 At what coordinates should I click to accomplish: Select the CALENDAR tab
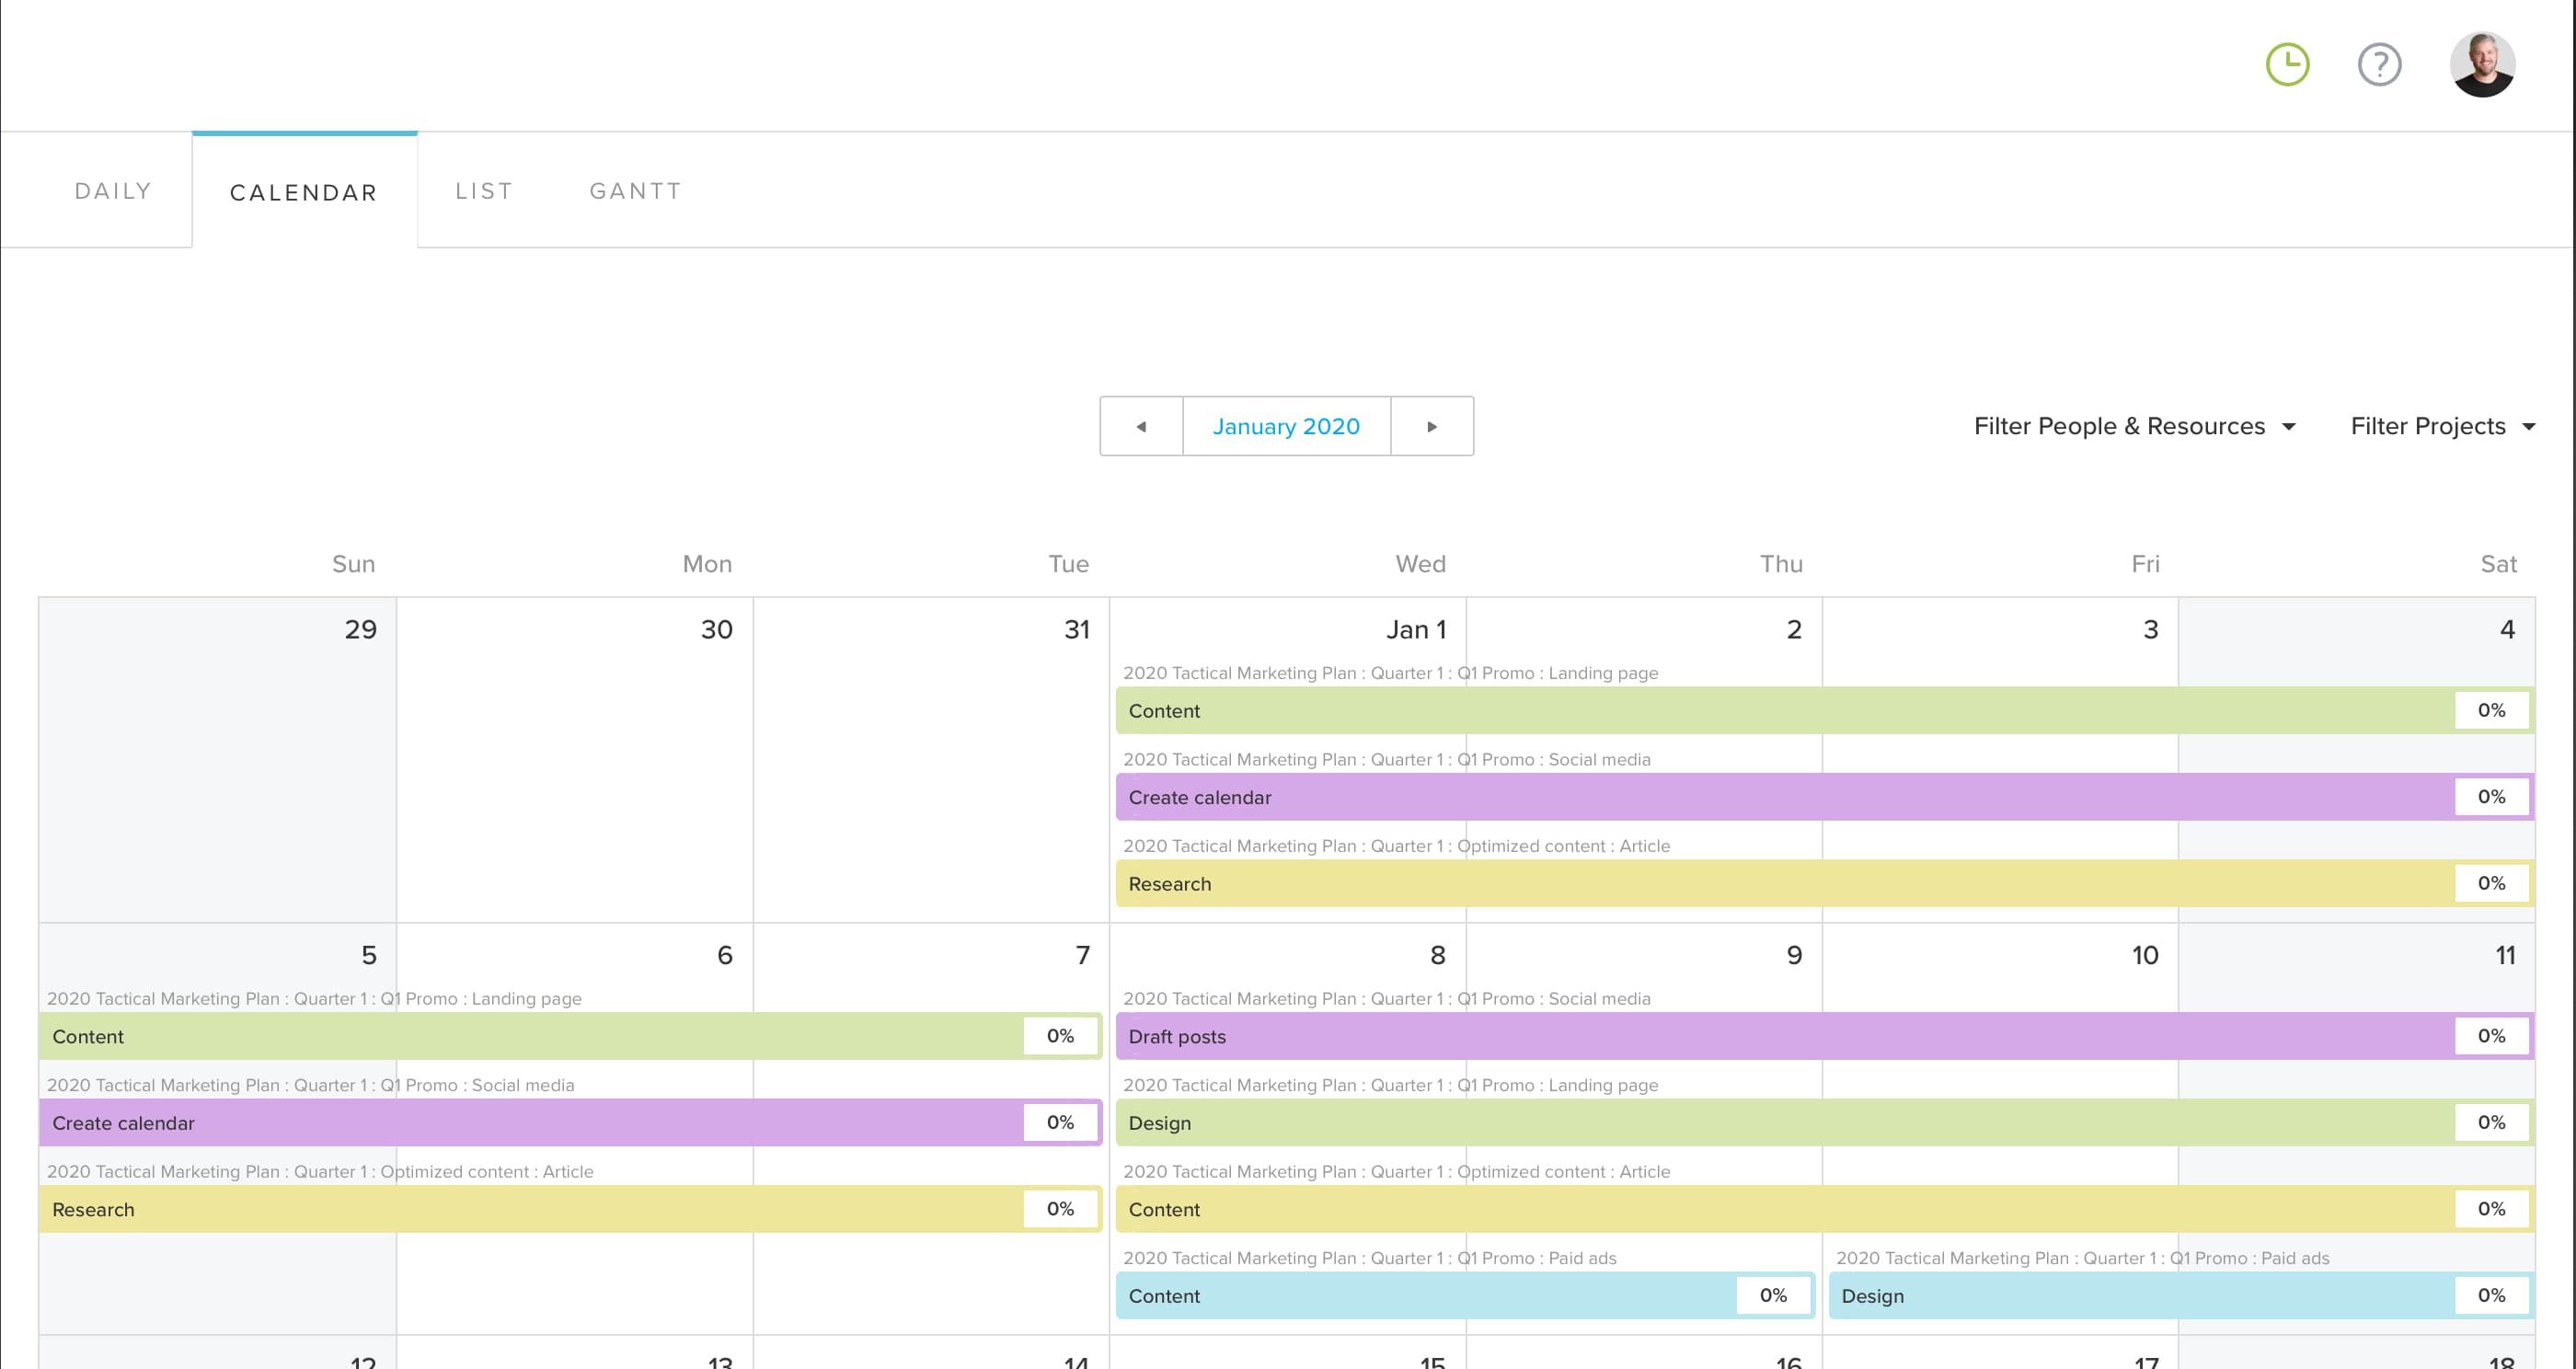pyautogui.click(x=303, y=192)
